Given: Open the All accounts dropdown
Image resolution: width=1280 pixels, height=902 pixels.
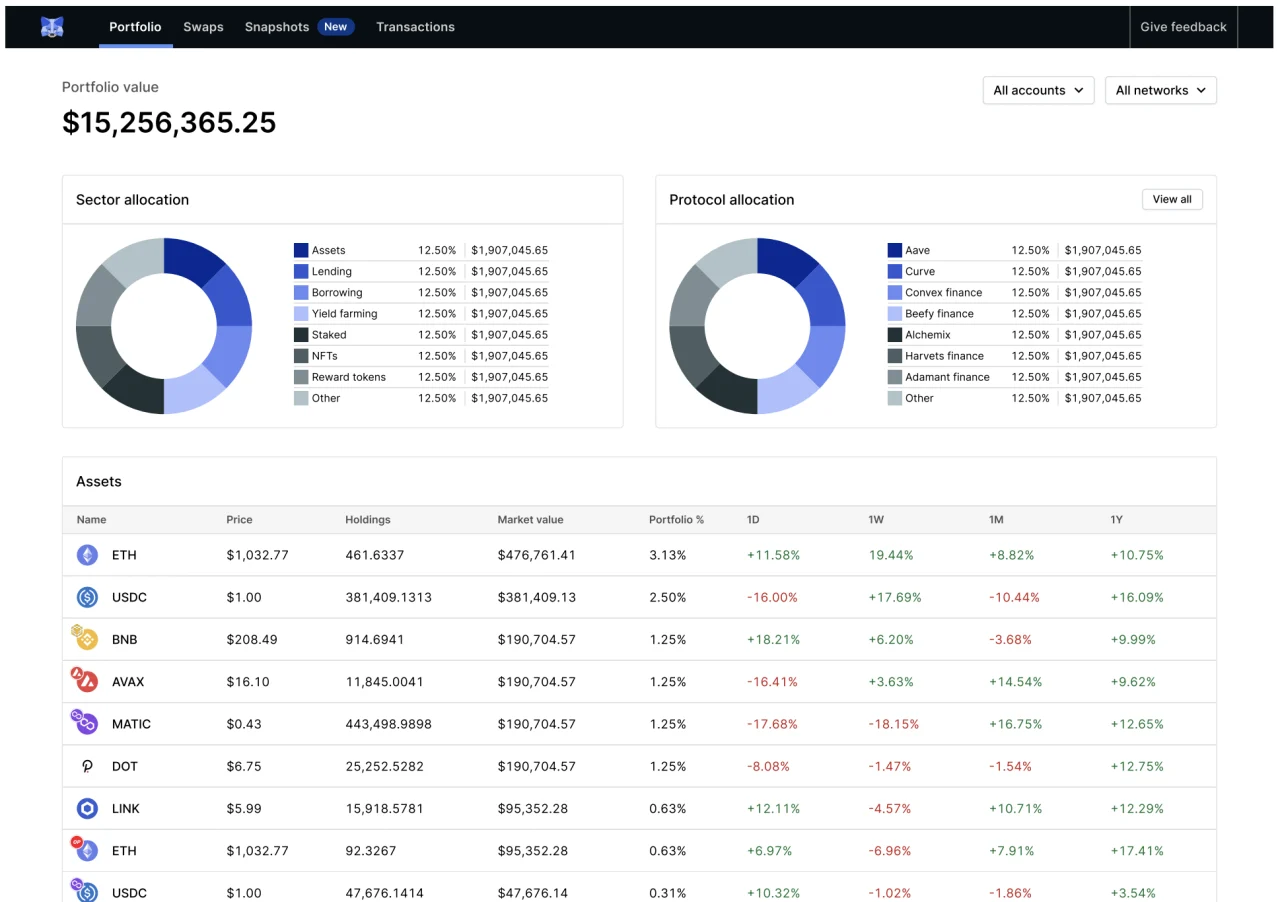Looking at the screenshot, I should pyautogui.click(x=1038, y=90).
